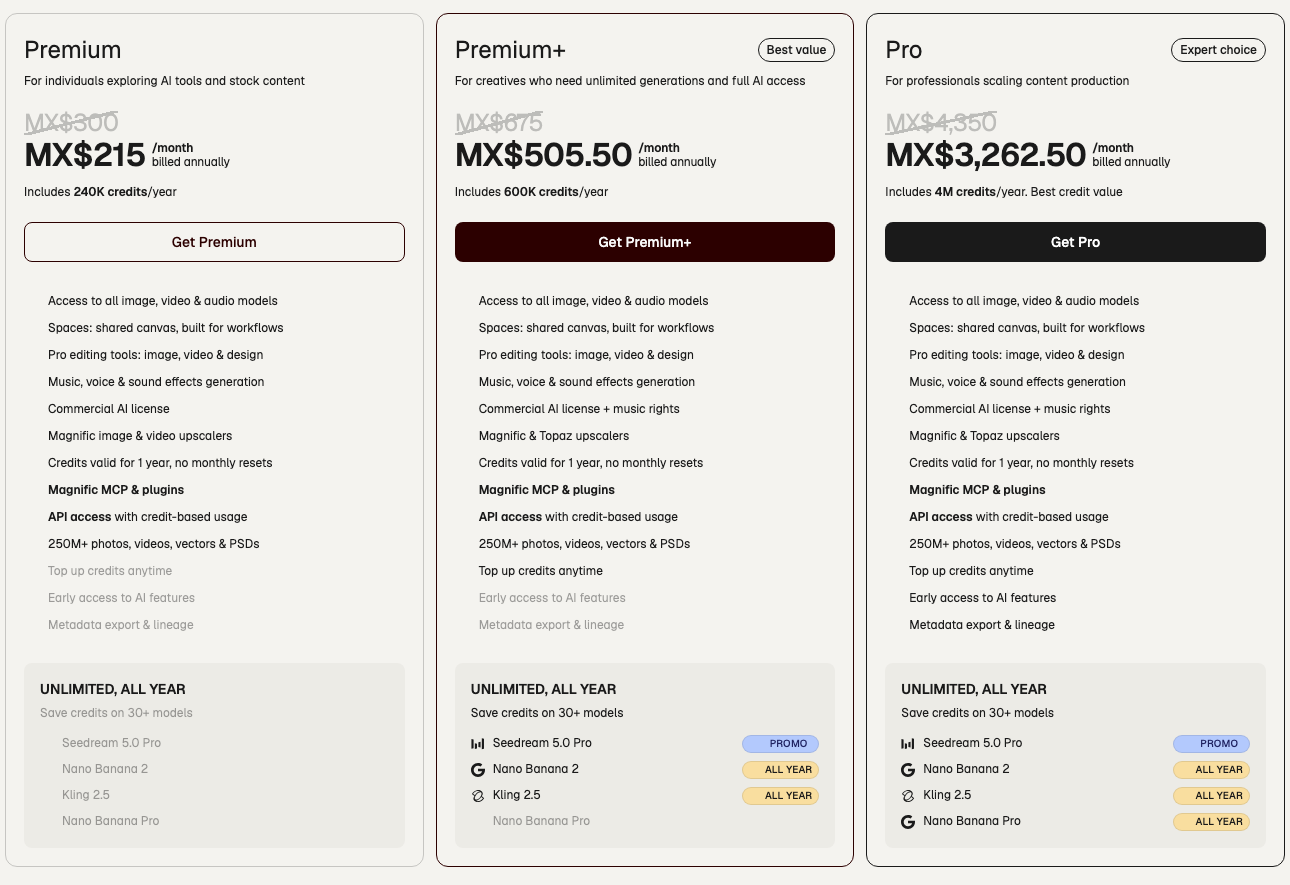Open Magnific MCP & plugins in Premium plan

coord(116,490)
